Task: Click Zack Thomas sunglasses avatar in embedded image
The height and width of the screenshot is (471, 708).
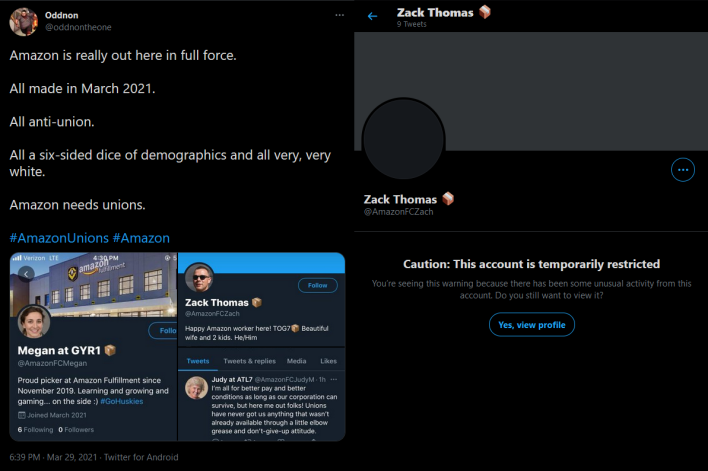Action: [x=199, y=277]
